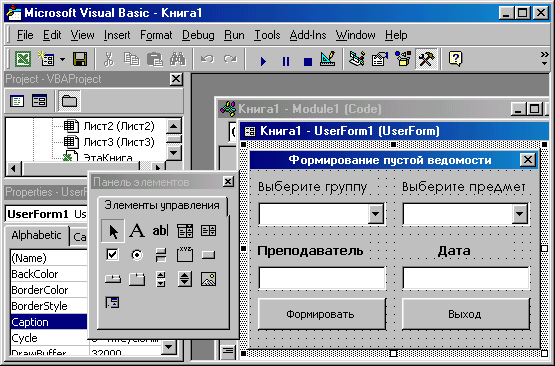This screenshot has width=555, height=366.
Task: Click the Cut scissors icon
Action: (x=109, y=59)
